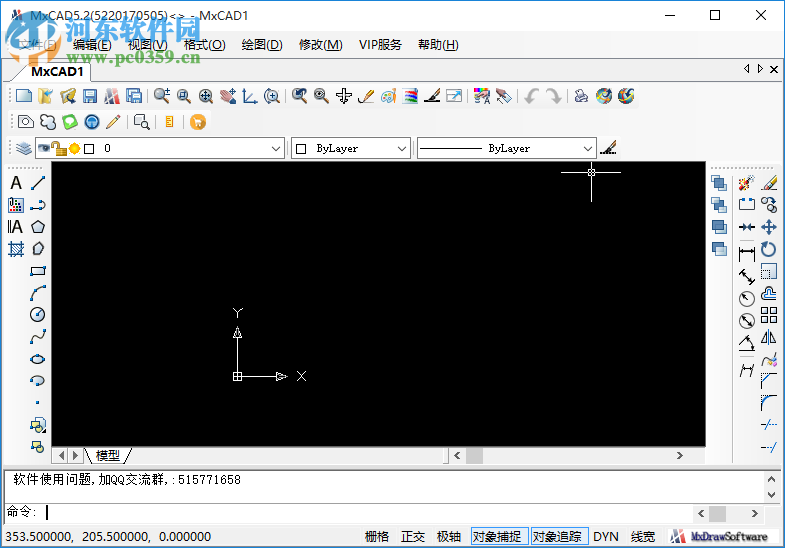Select the Move tool
The image size is (785, 548).
[768, 227]
